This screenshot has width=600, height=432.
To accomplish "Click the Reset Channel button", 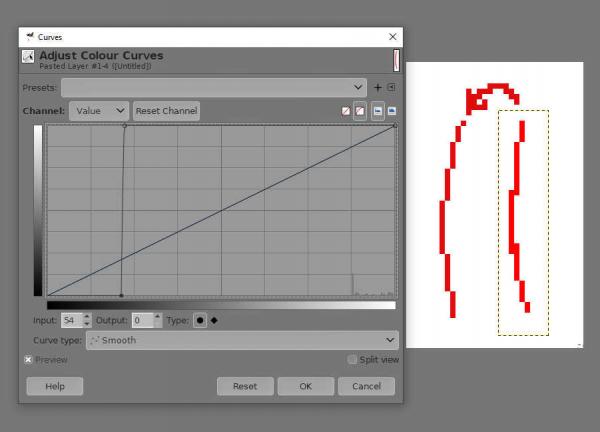I will pyautogui.click(x=166, y=111).
